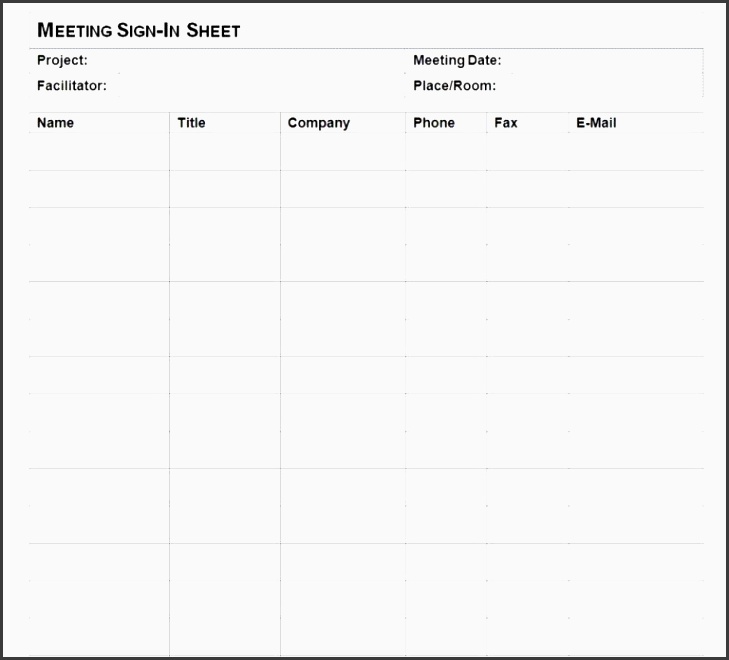
Task: Click first empty cell under Phone
Action: 446,152
